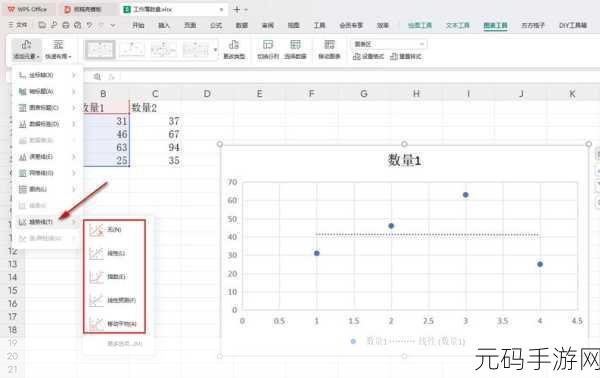Click the new tab plus button

coord(237,9)
